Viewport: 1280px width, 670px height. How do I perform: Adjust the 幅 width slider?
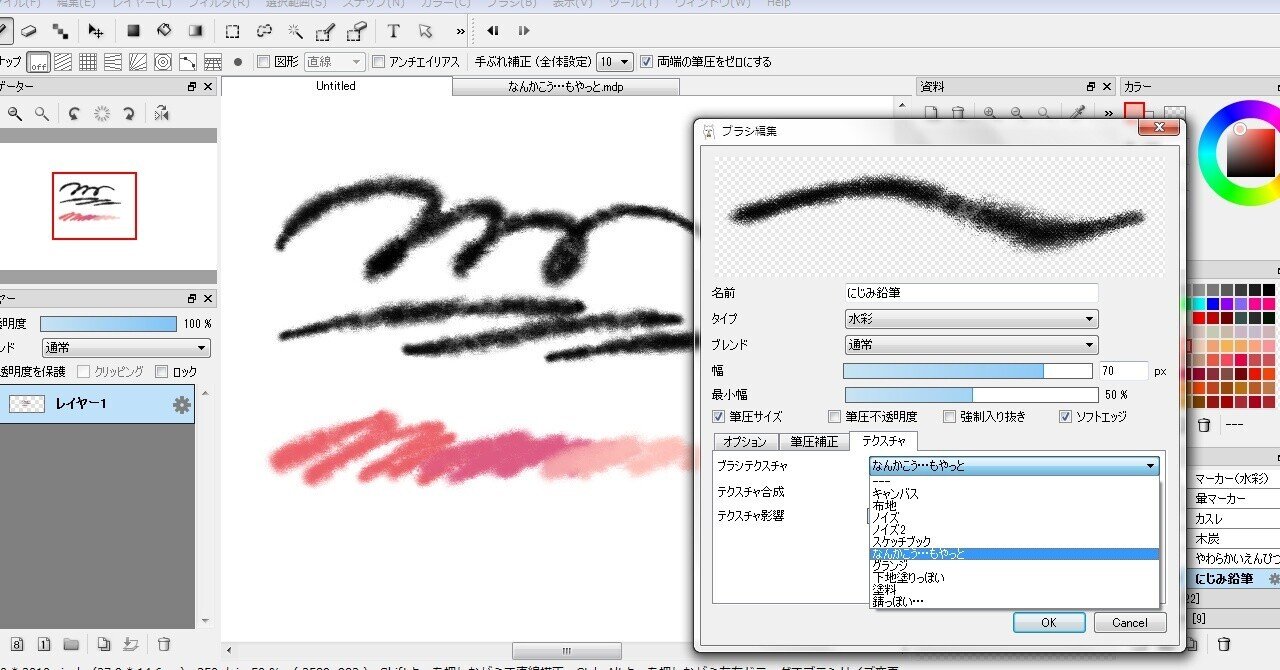coord(968,371)
